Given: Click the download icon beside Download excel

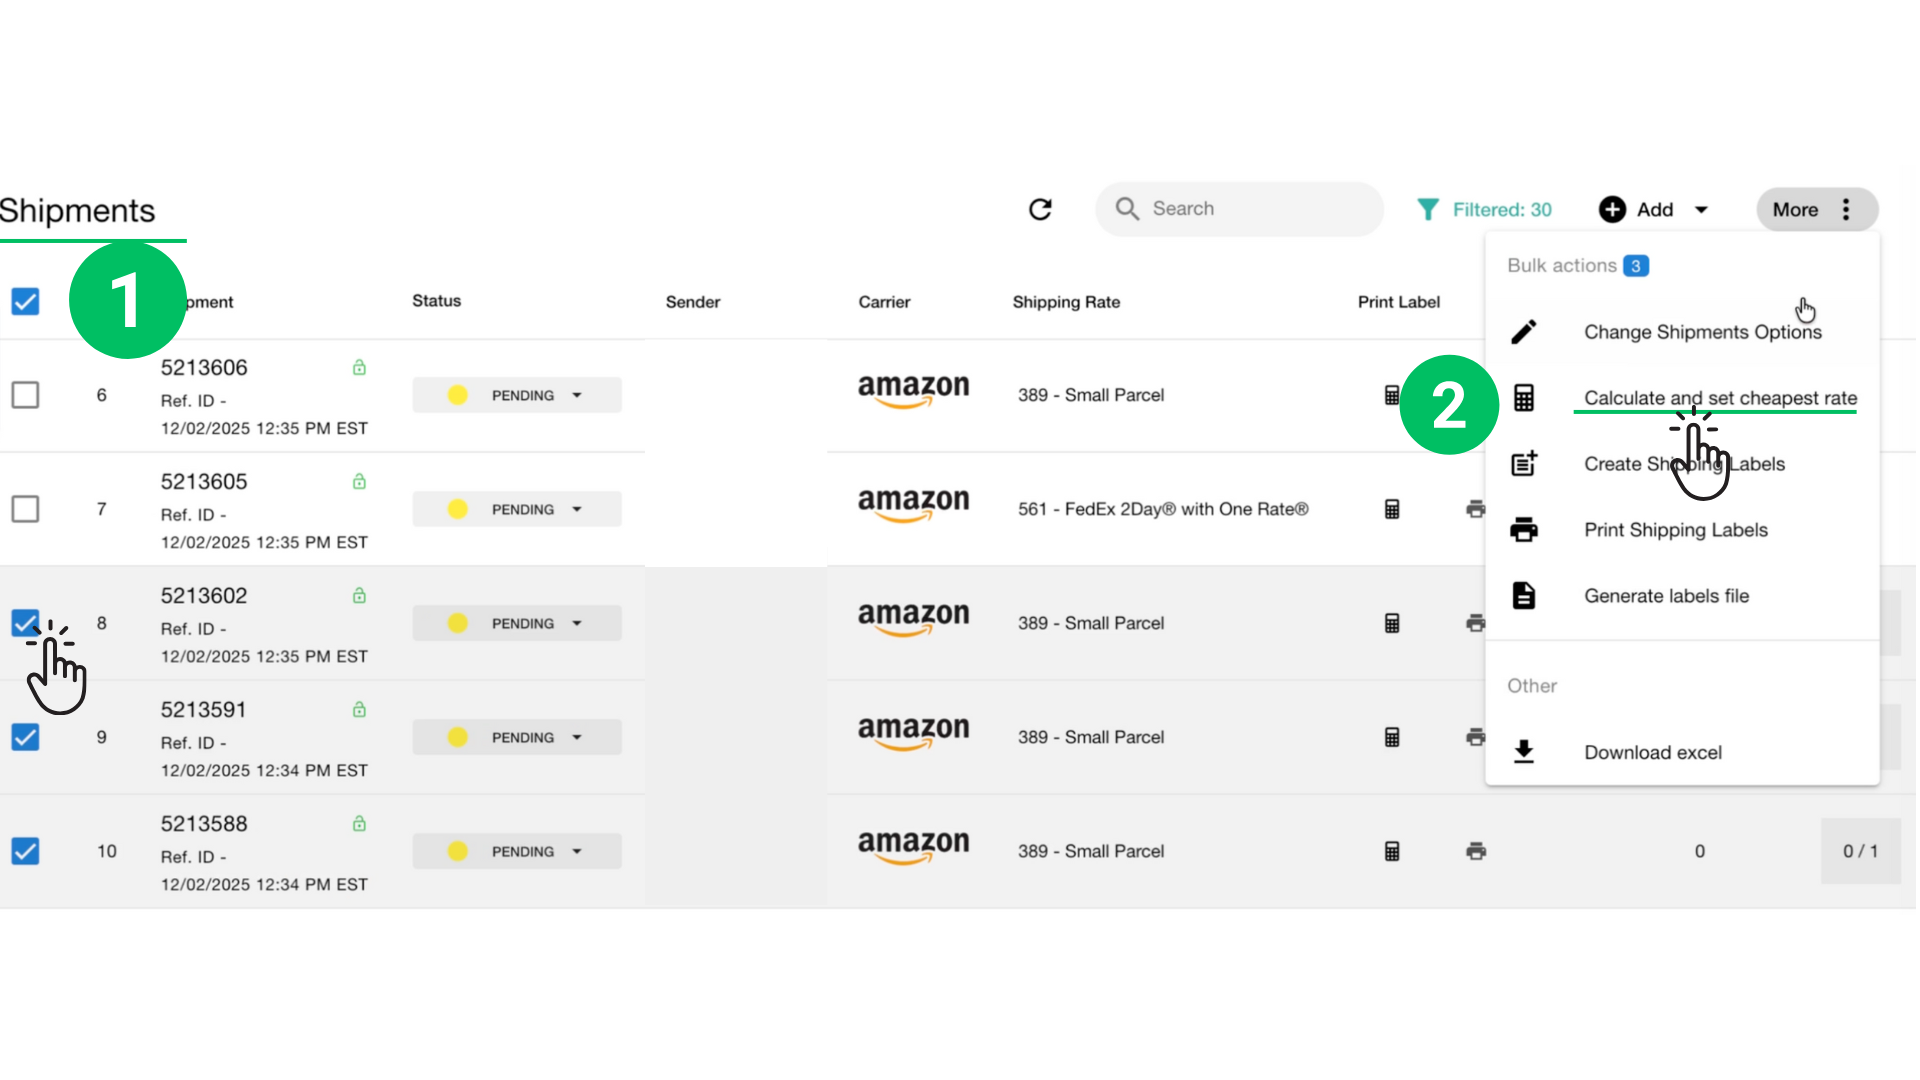Looking at the screenshot, I should pyautogui.click(x=1524, y=752).
